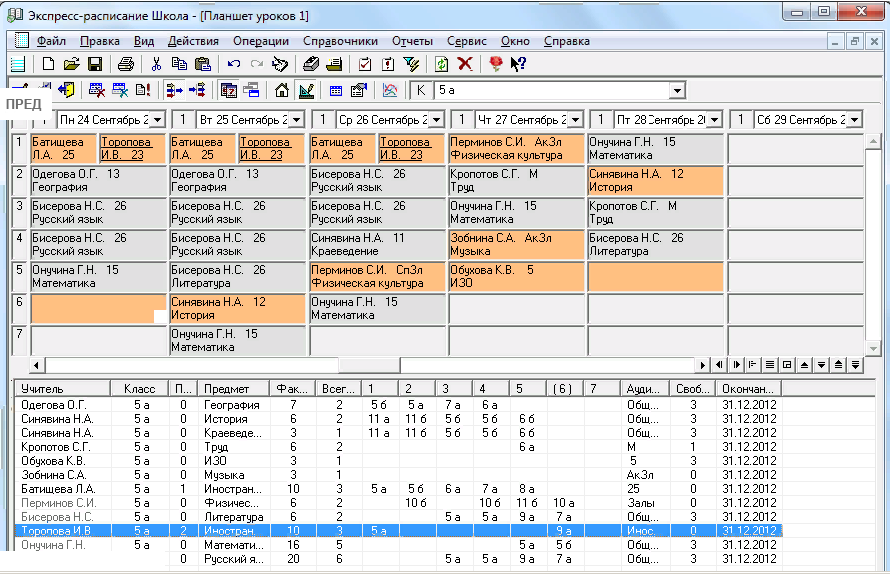Toggle the pressed chart button beside house icon
The image size is (890, 574).
coord(306,90)
